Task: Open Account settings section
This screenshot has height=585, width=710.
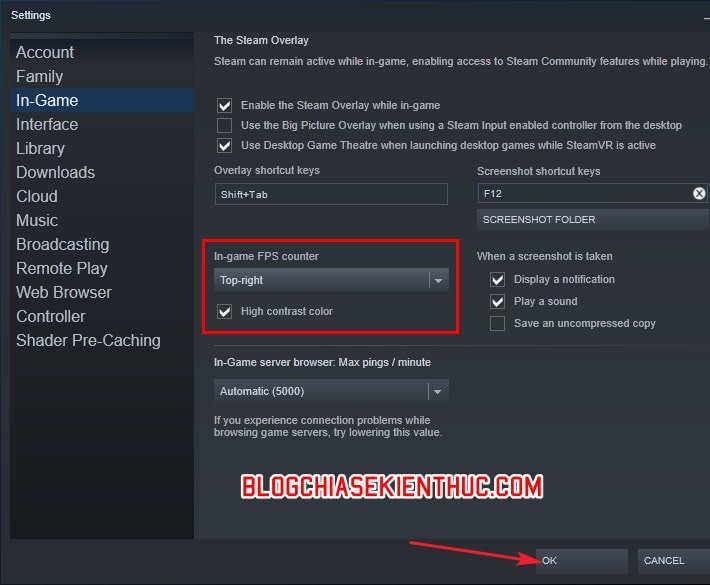Action: [x=102, y=53]
